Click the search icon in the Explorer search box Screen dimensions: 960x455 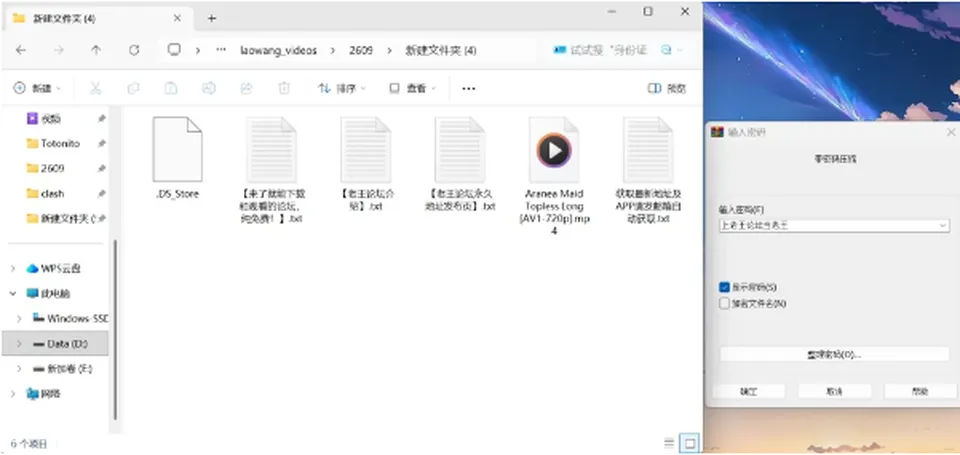[x=666, y=50]
